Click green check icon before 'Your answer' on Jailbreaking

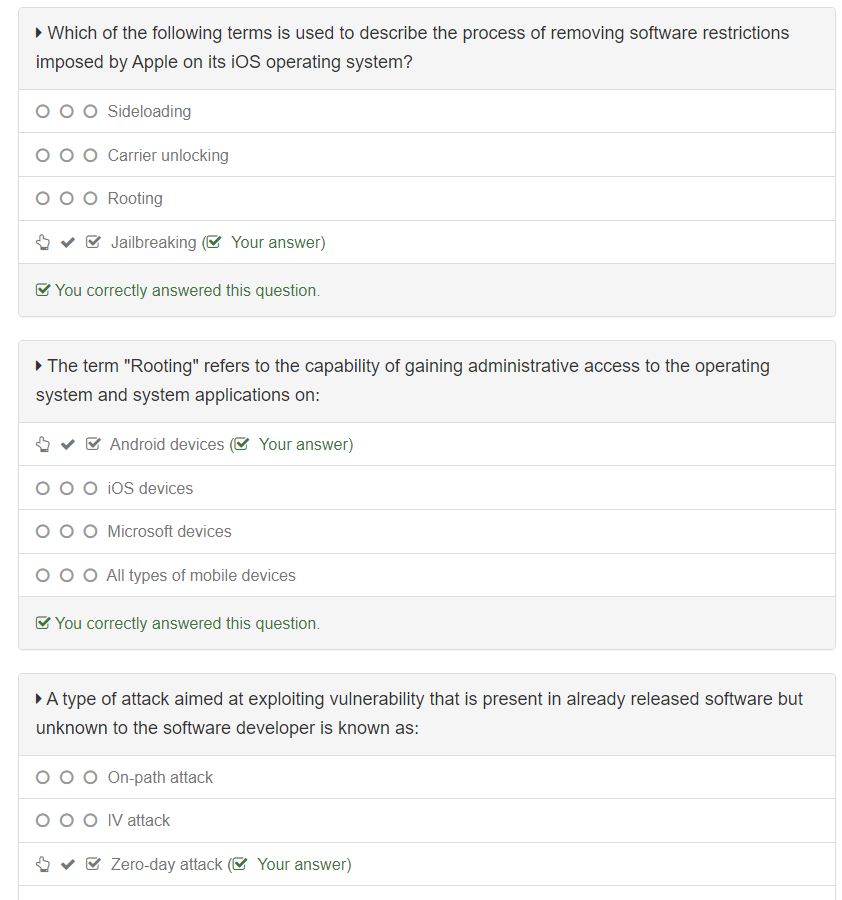click(213, 242)
